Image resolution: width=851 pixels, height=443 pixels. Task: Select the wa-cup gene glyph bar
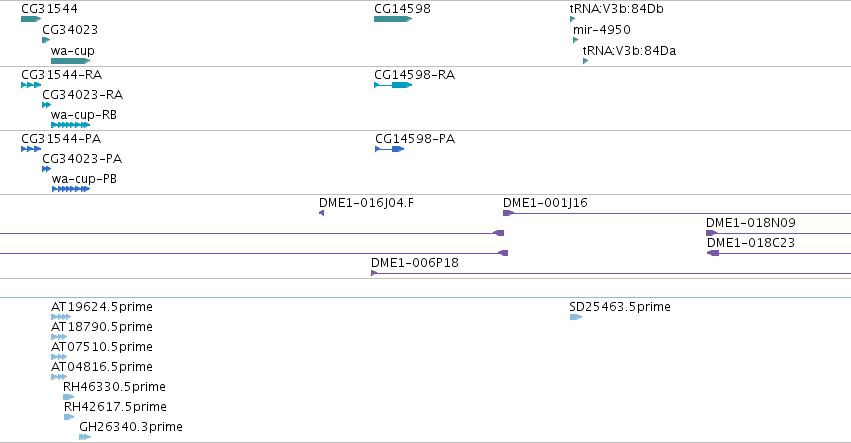[x=70, y=61]
